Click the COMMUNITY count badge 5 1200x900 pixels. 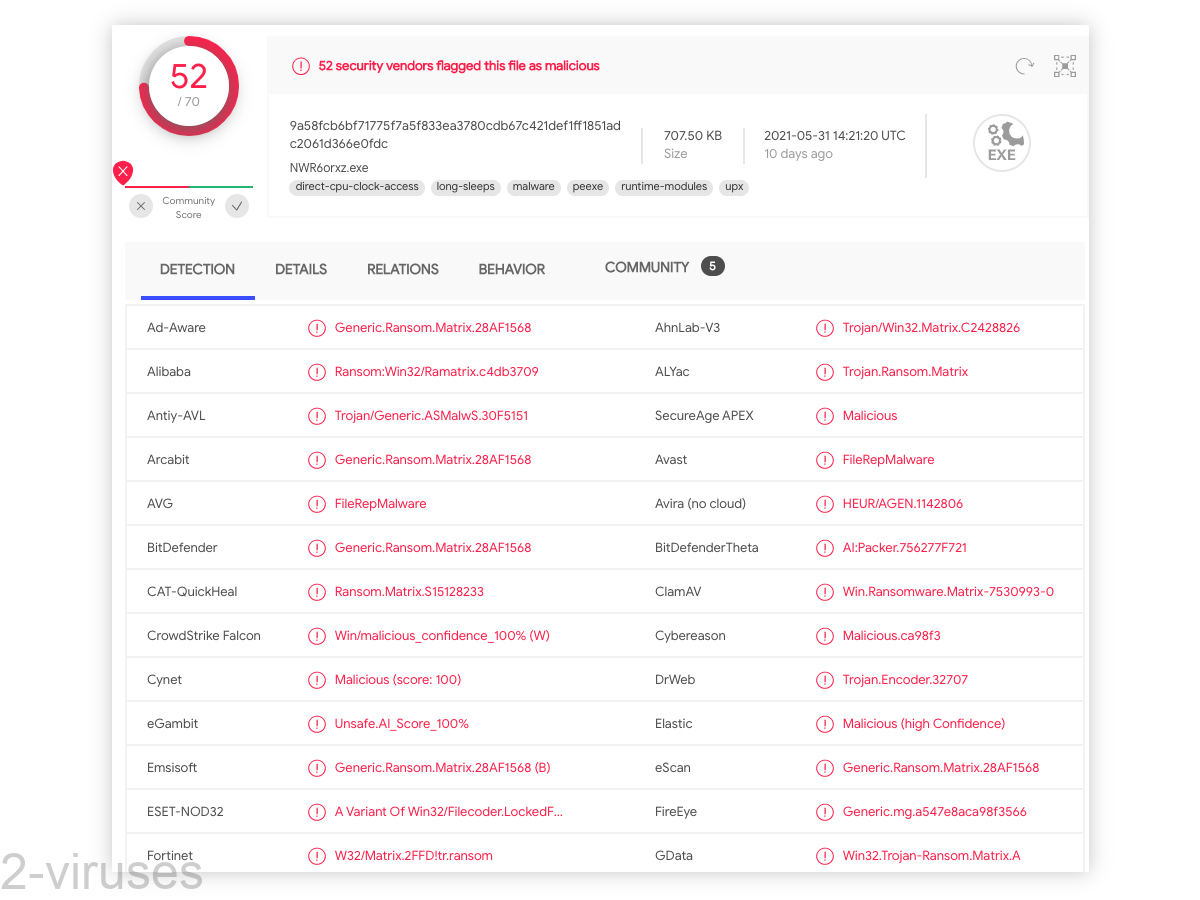point(712,266)
